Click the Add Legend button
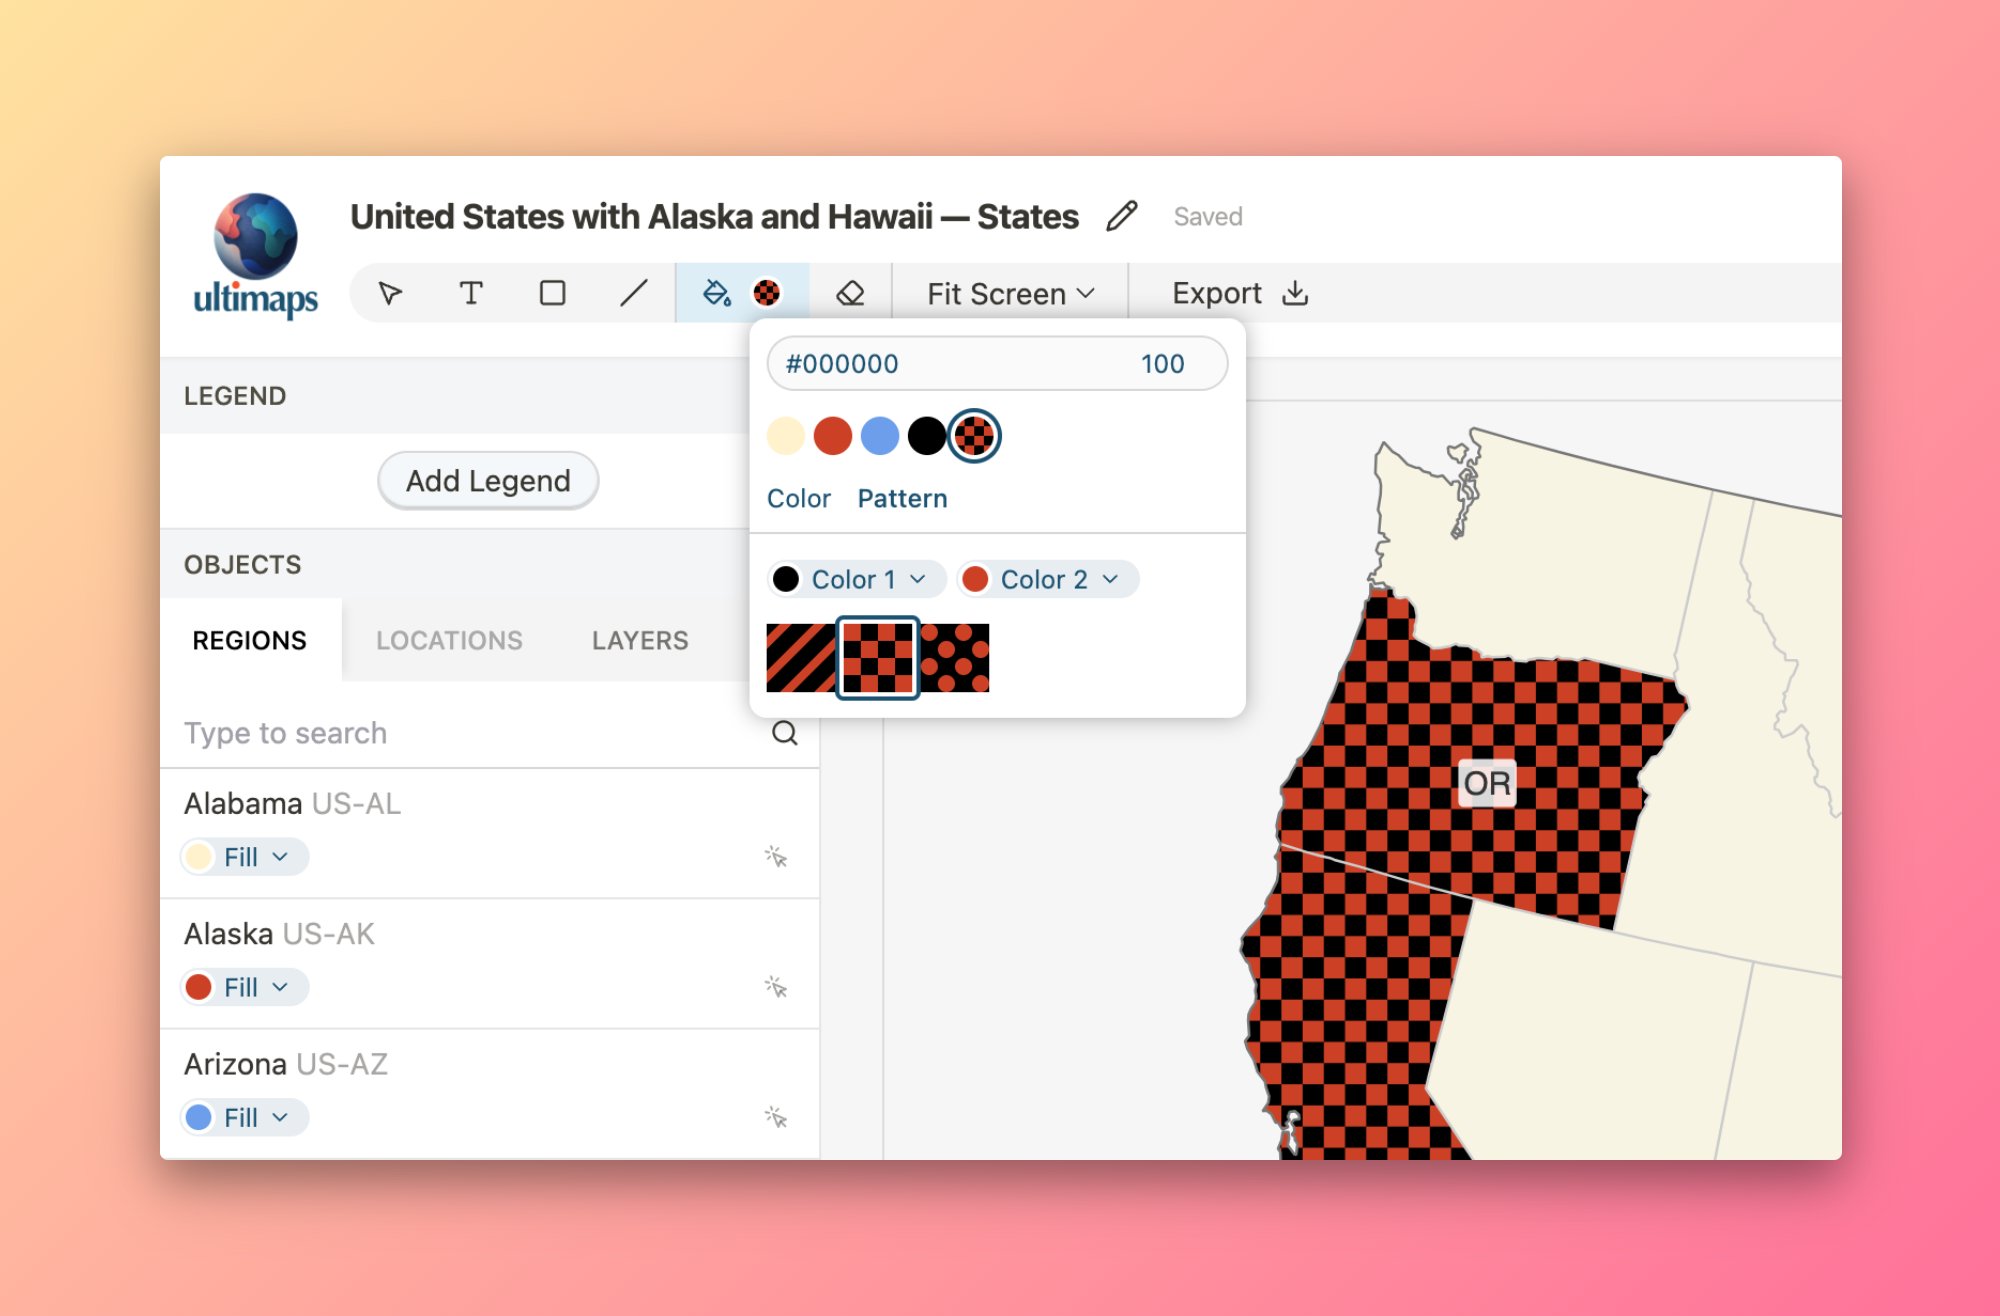The width and height of the screenshot is (2000, 1316). point(488,481)
